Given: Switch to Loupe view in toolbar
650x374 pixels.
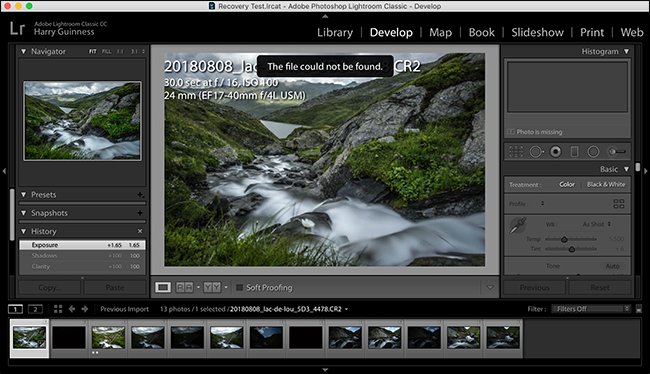Looking at the screenshot, I should click(x=163, y=287).
